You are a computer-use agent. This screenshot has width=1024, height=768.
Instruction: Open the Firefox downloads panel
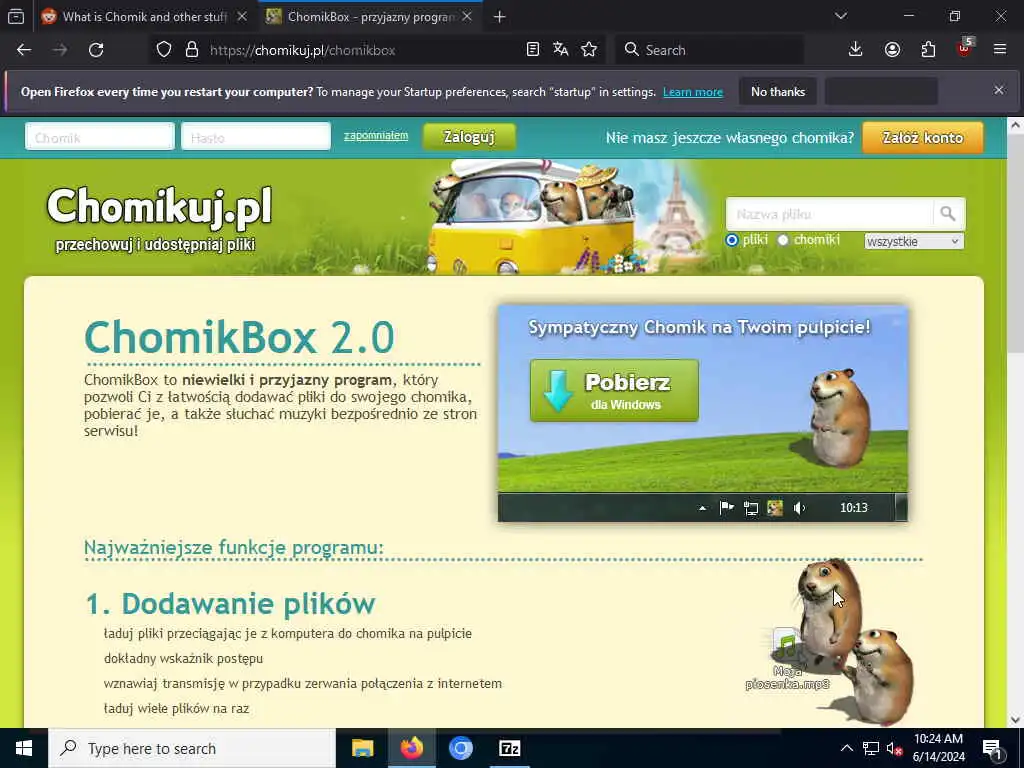click(x=856, y=50)
